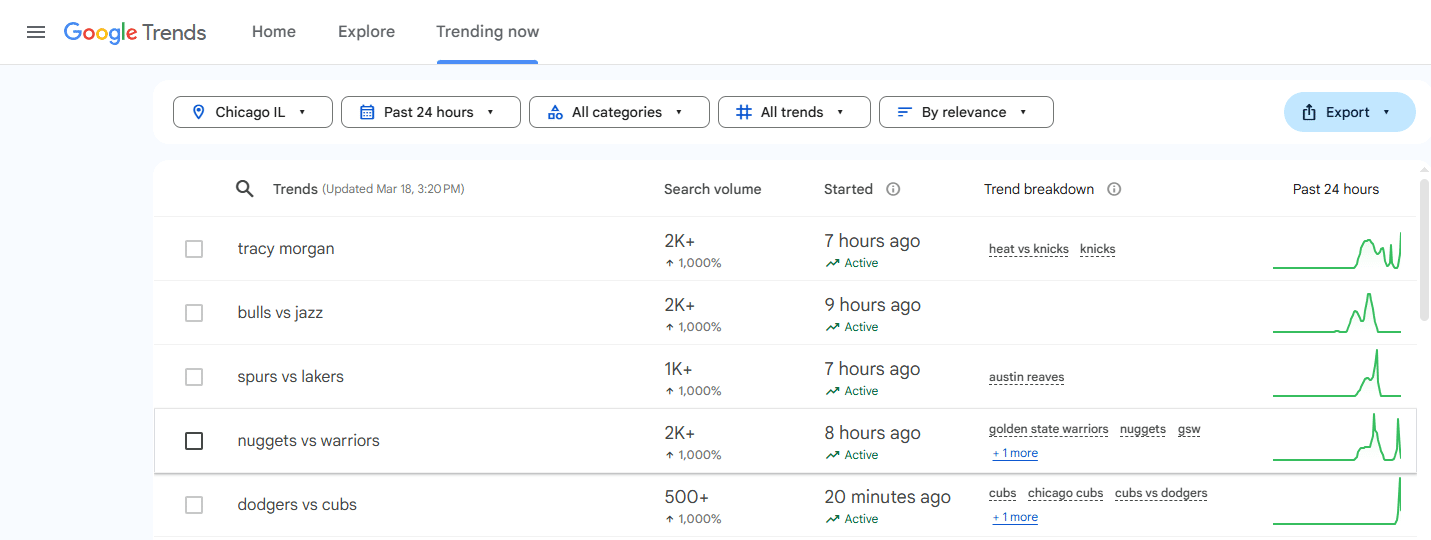Click the location pin icon for Chicago IL

(198, 112)
